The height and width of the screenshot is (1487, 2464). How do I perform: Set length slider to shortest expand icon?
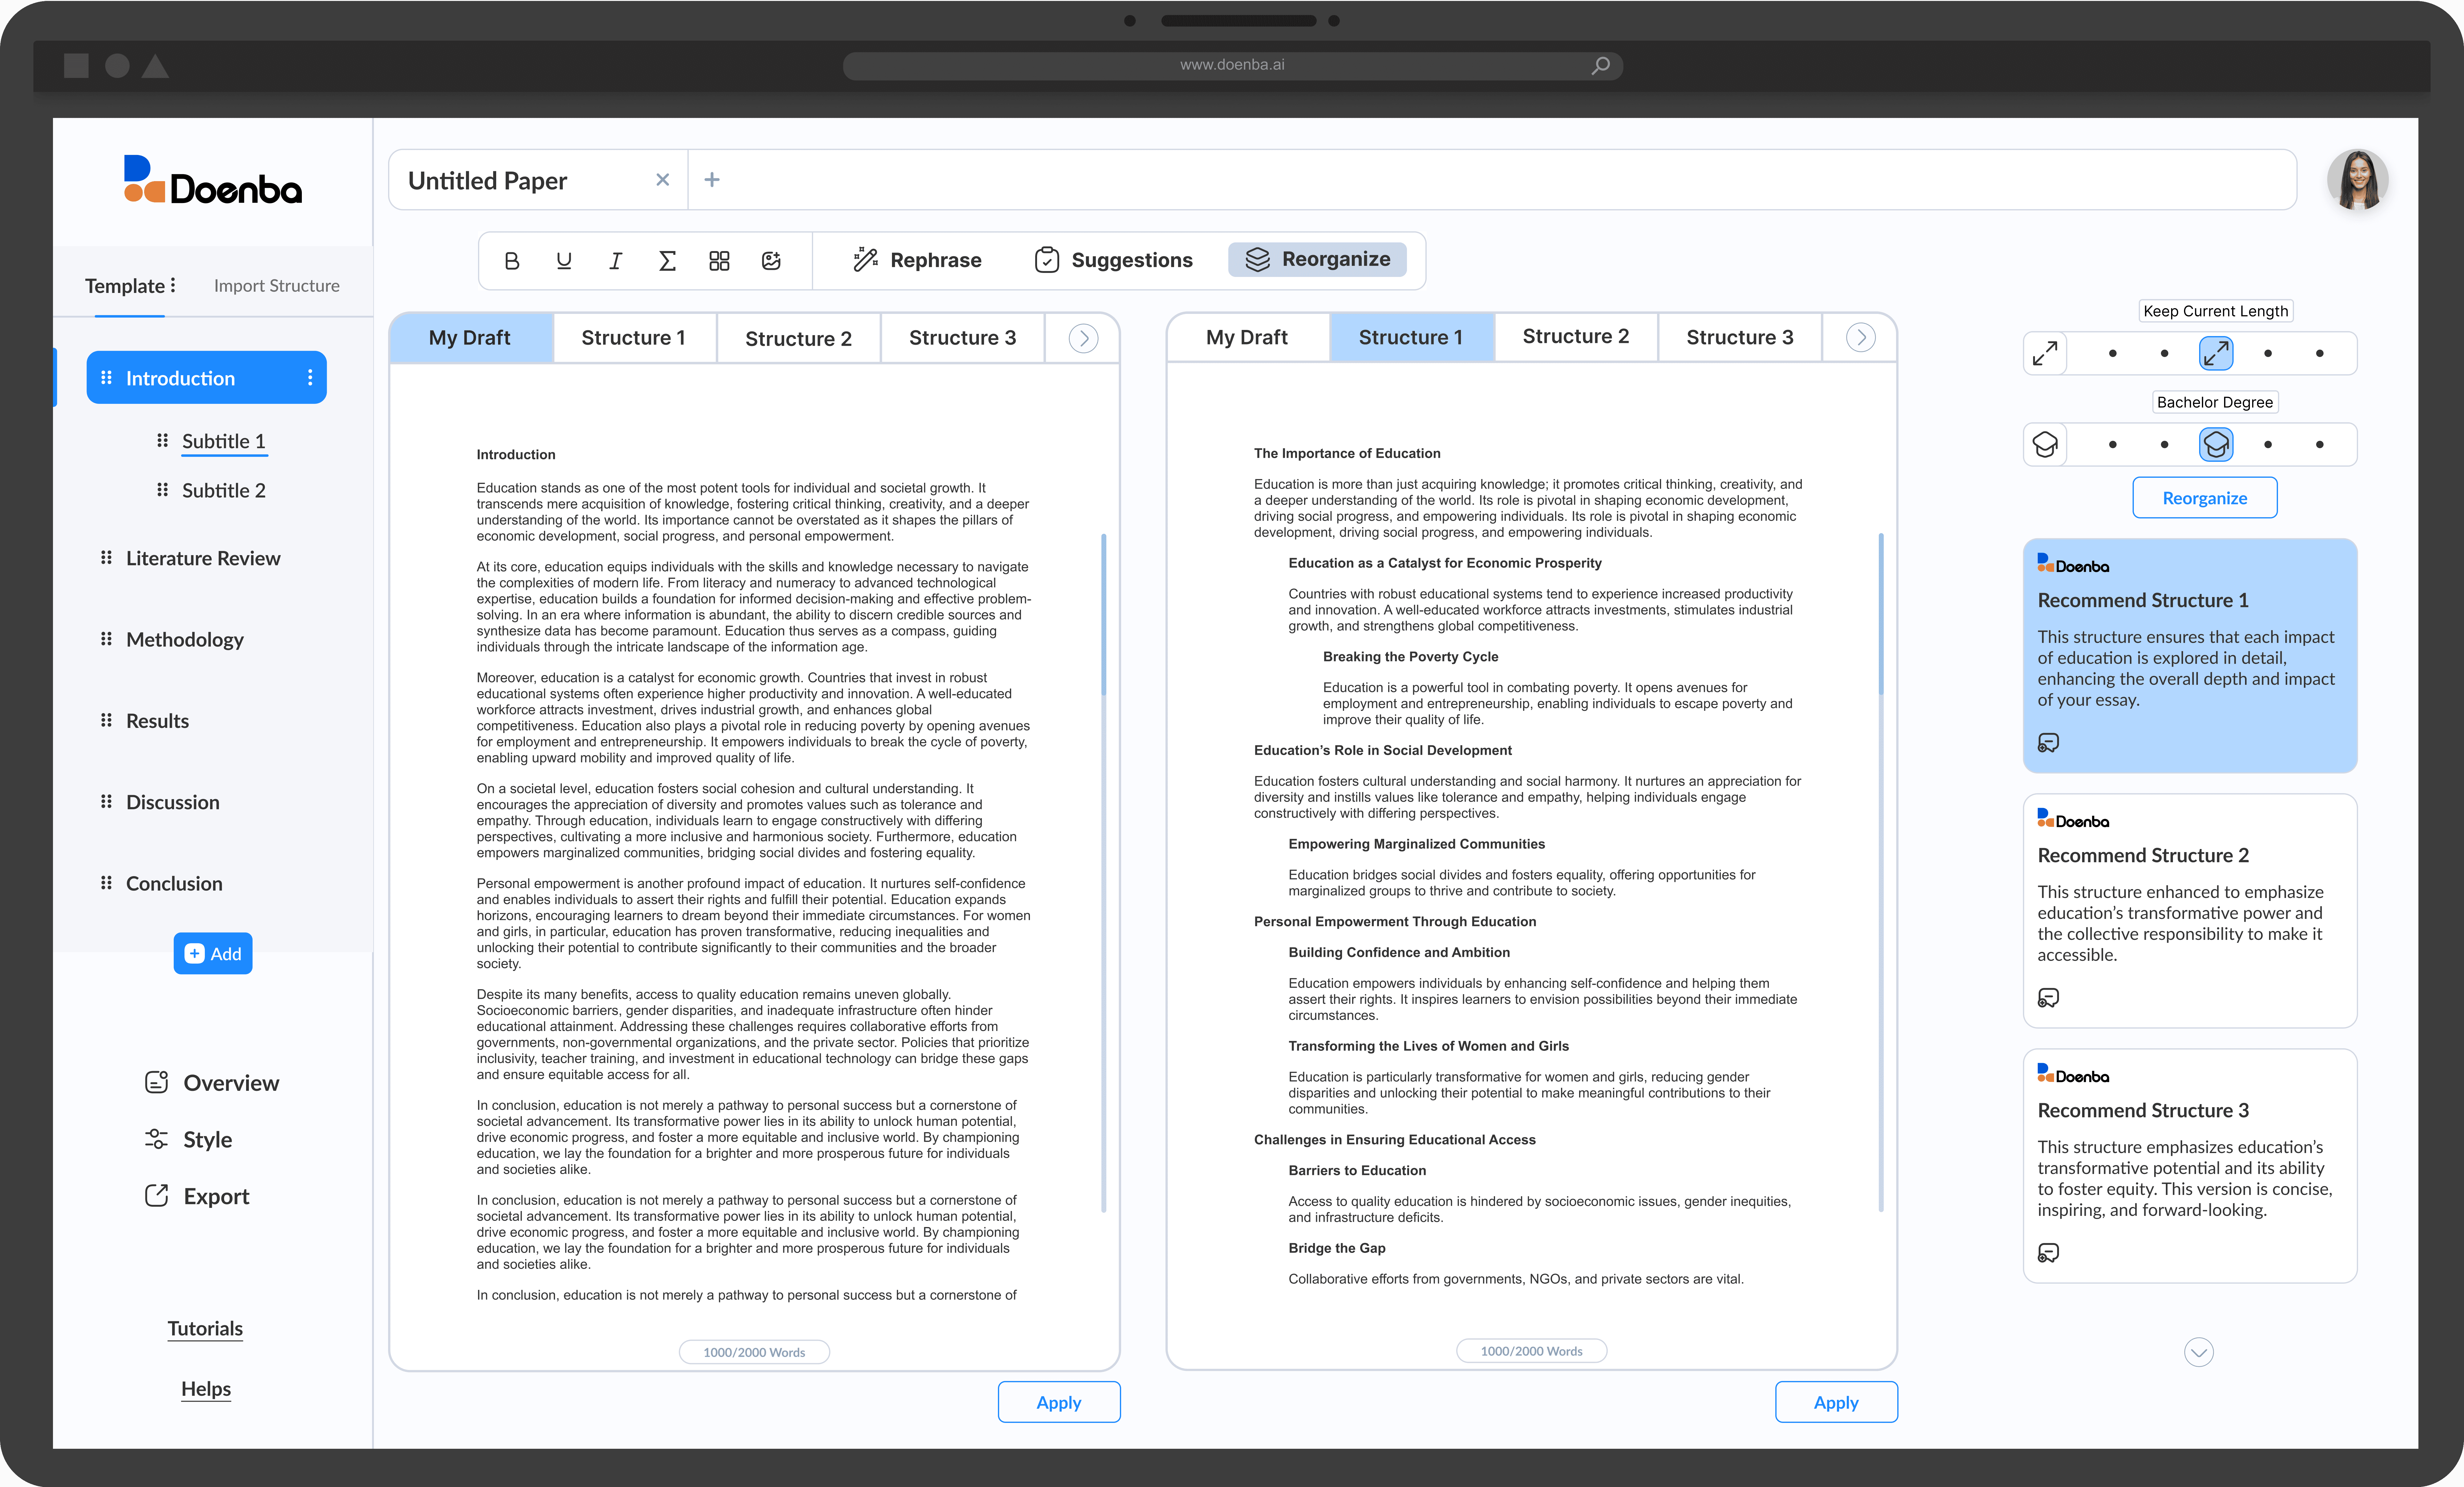[x=2045, y=353]
